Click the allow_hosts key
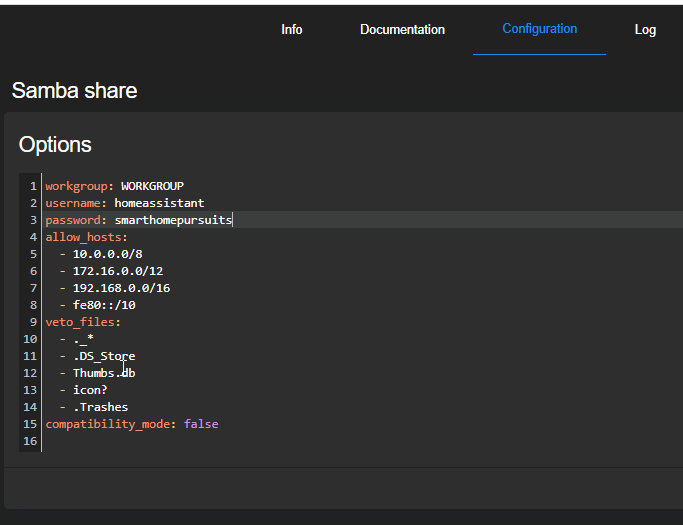683x525 pixels. [86, 237]
